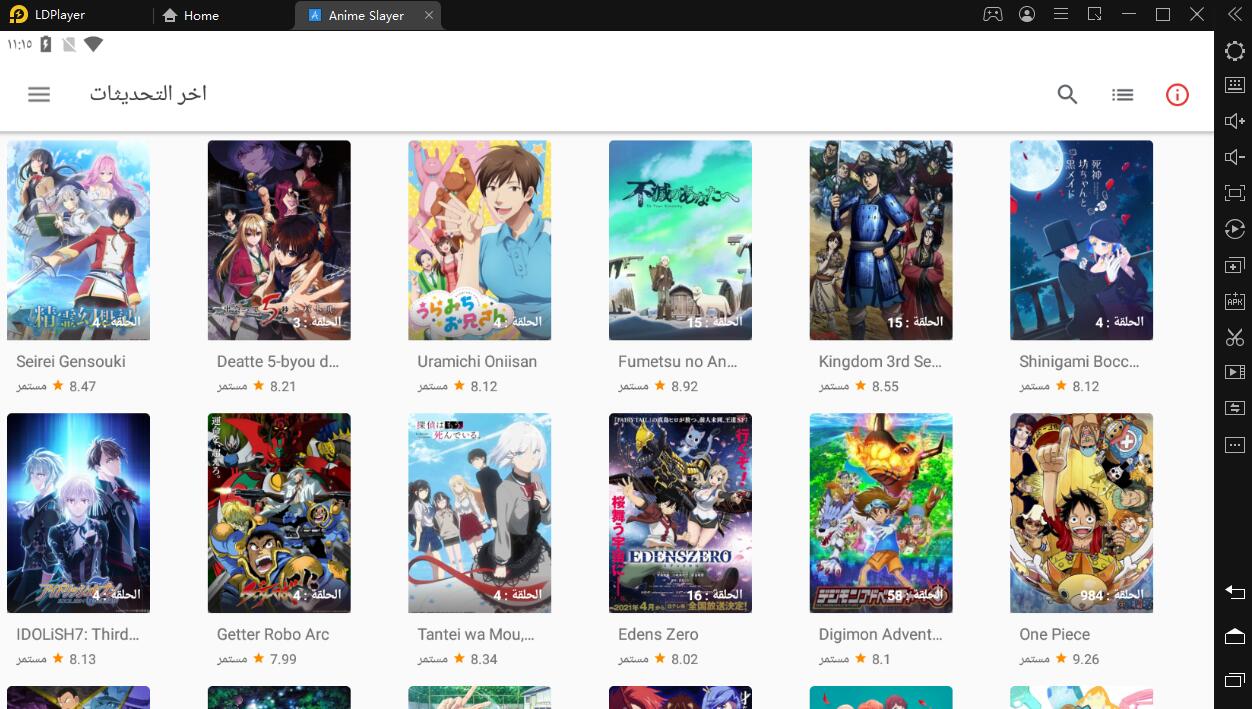Open LDPlayer title bar menu lines
Viewport: 1252px width, 709px height.
point(1061,15)
